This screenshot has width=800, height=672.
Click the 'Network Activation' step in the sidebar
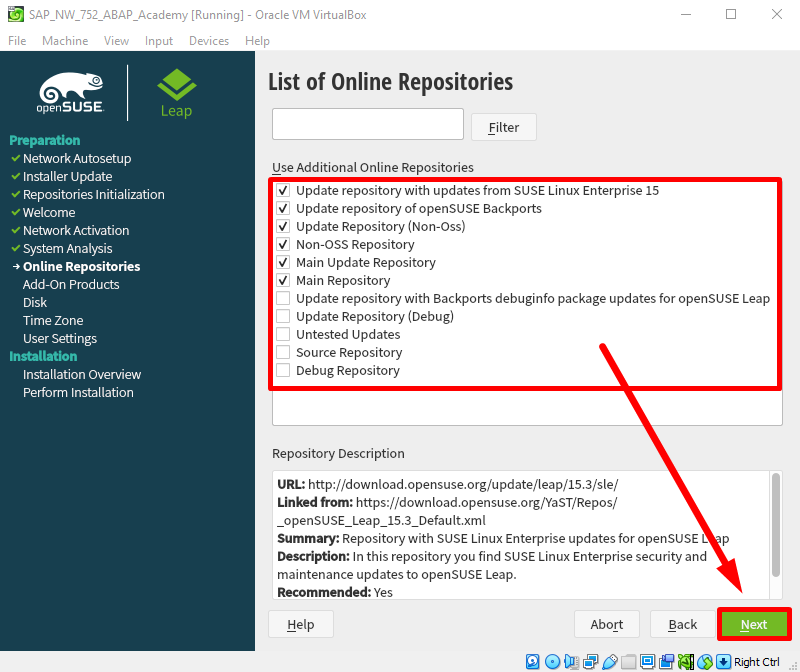tap(76, 231)
